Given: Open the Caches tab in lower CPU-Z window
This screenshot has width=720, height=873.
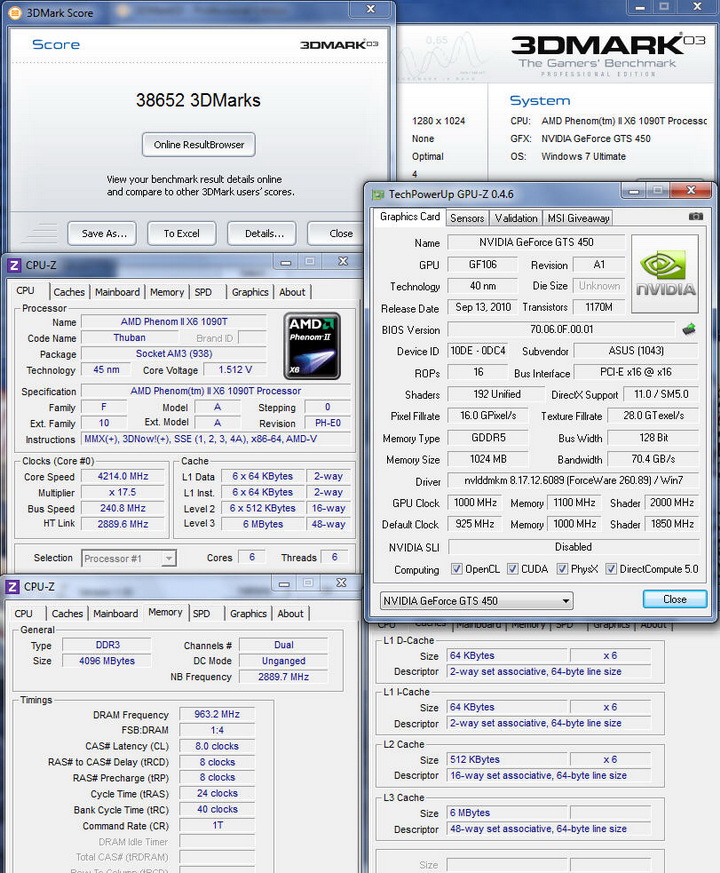Looking at the screenshot, I should coord(67,614).
